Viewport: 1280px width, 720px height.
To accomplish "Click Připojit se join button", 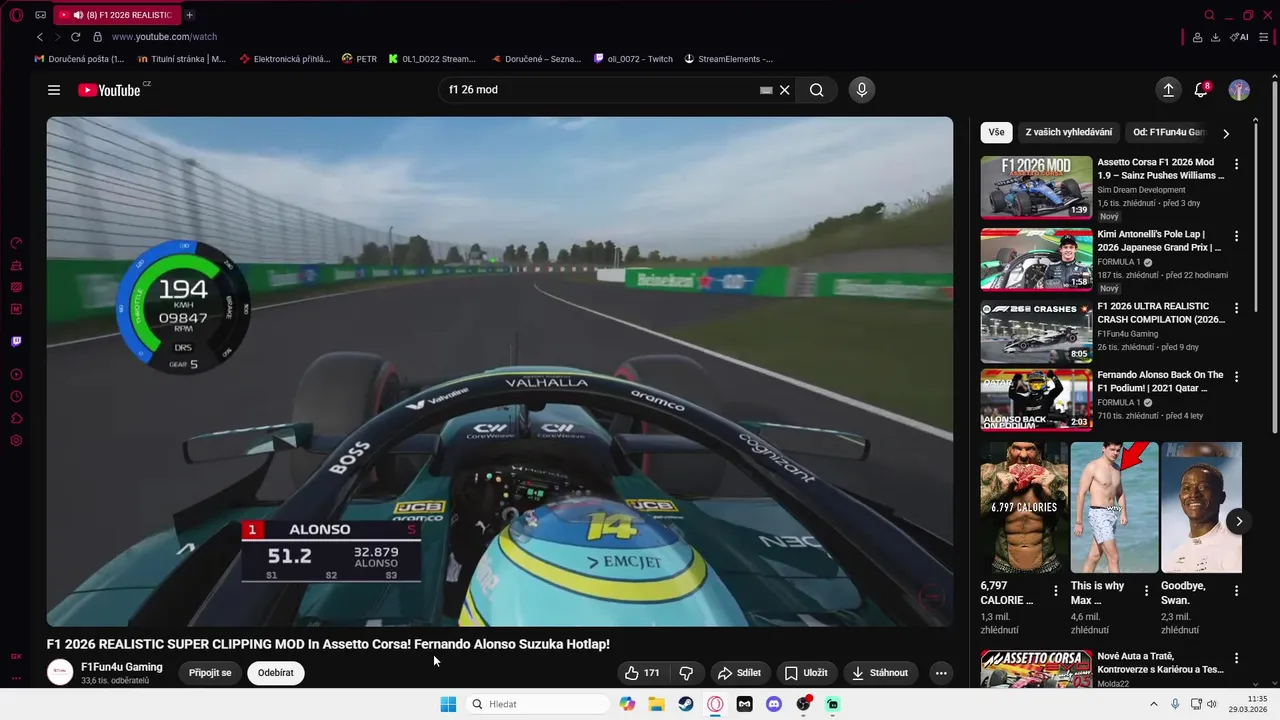I will tap(210, 673).
